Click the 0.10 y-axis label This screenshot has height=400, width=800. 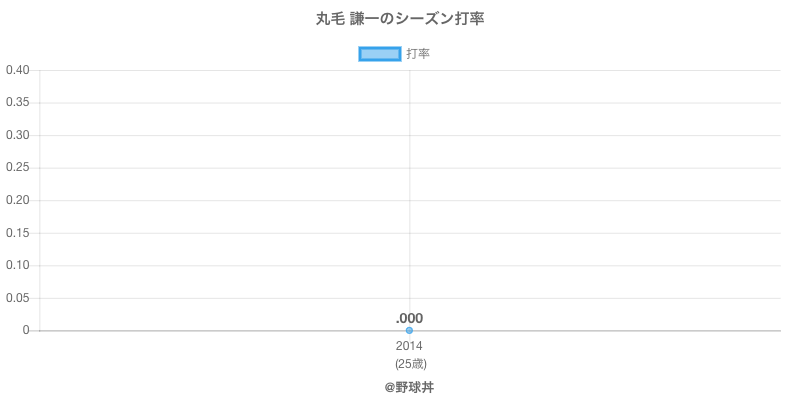coord(17,265)
